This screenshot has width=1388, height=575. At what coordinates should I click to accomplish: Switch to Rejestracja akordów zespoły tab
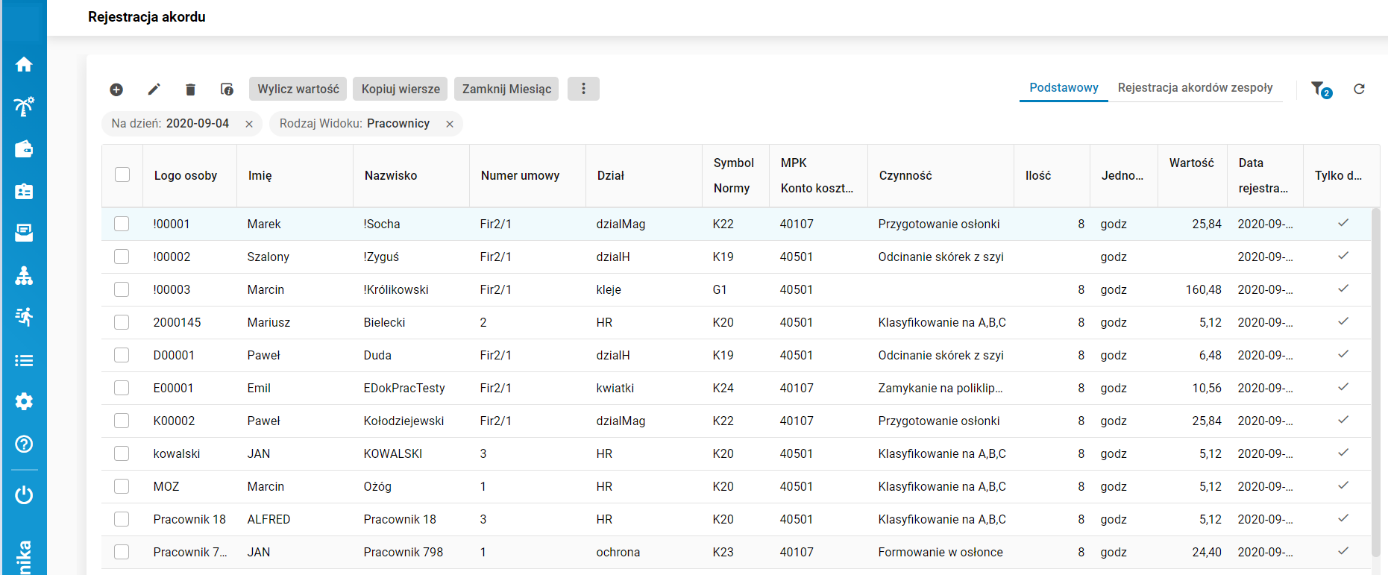(x=1195, y=88)
